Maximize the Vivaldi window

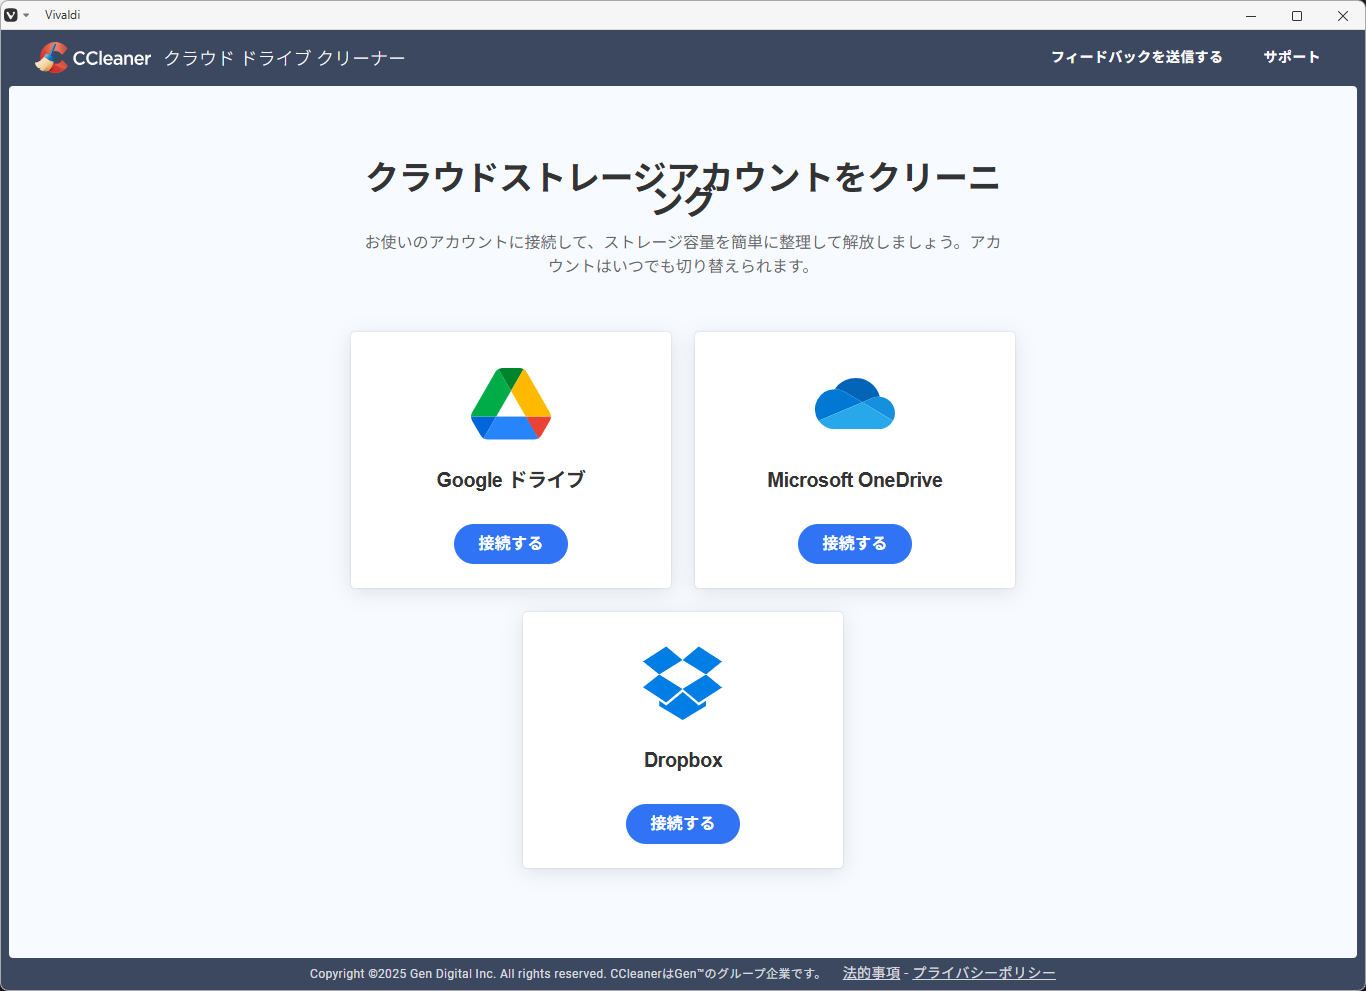pos(1297,15)
